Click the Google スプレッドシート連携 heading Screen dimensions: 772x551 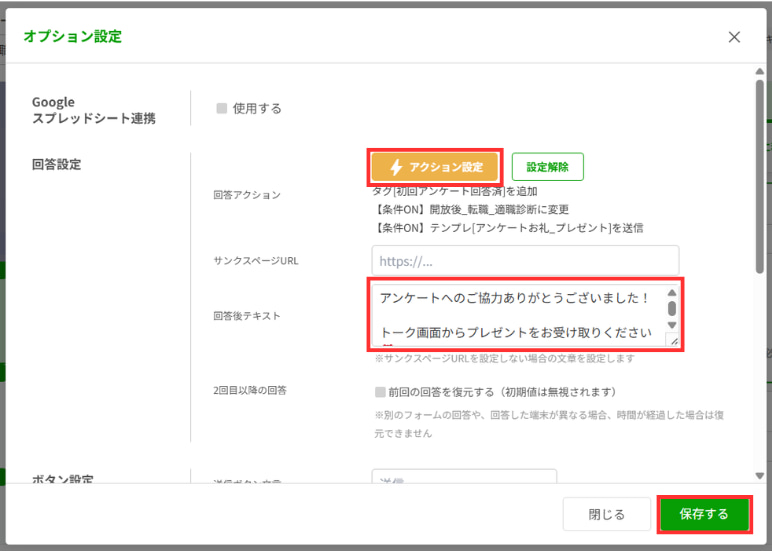tap(94, 110)
